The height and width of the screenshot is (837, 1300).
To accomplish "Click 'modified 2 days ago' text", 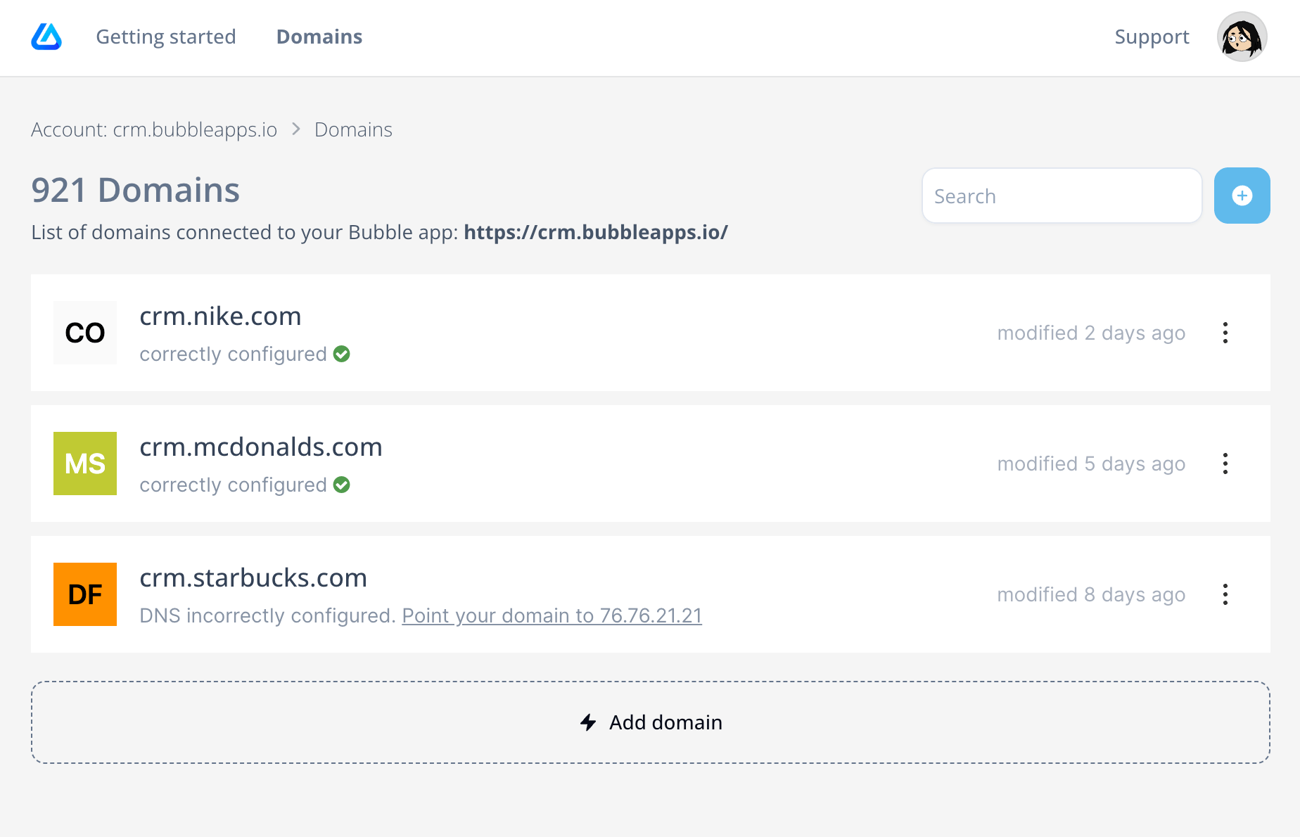I will point(1091,333).
